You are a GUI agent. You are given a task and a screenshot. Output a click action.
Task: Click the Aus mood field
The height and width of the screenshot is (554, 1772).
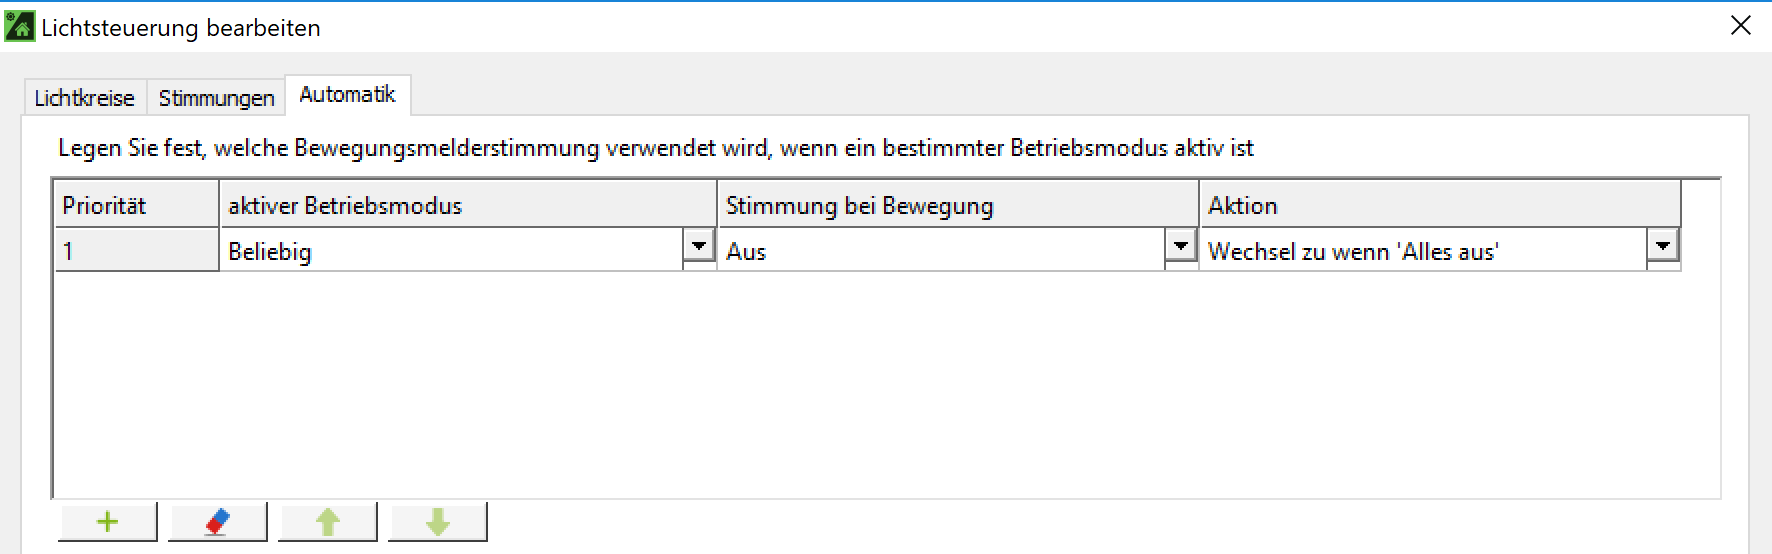point(940,251)
